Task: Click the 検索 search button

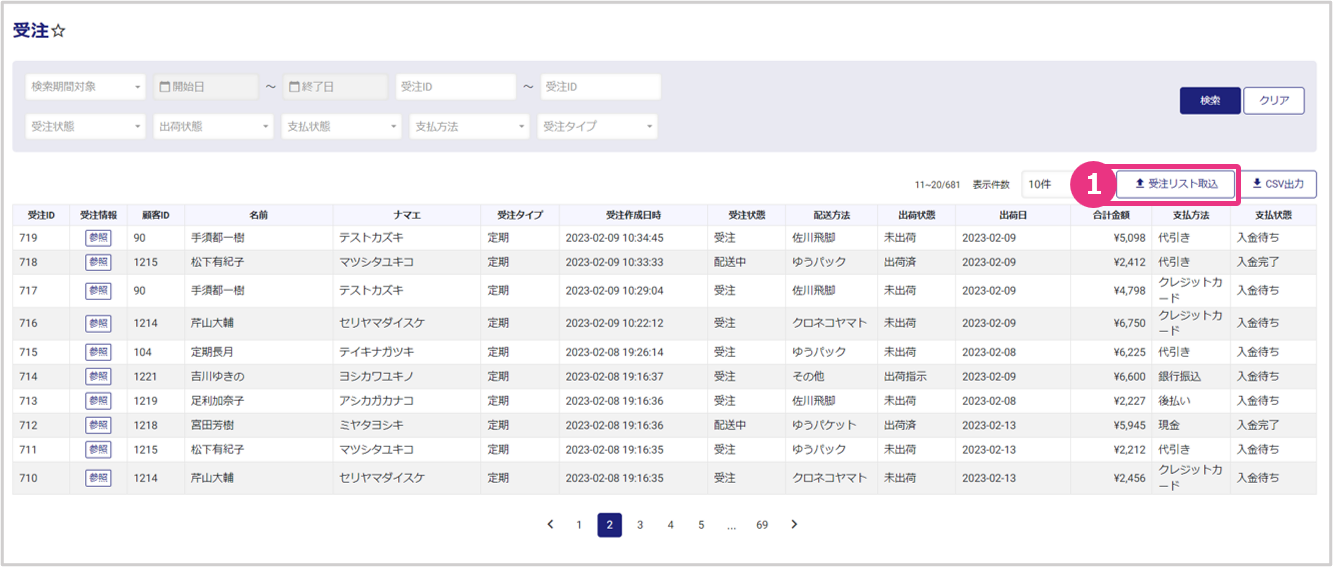Action: [x=1210, y=101]
